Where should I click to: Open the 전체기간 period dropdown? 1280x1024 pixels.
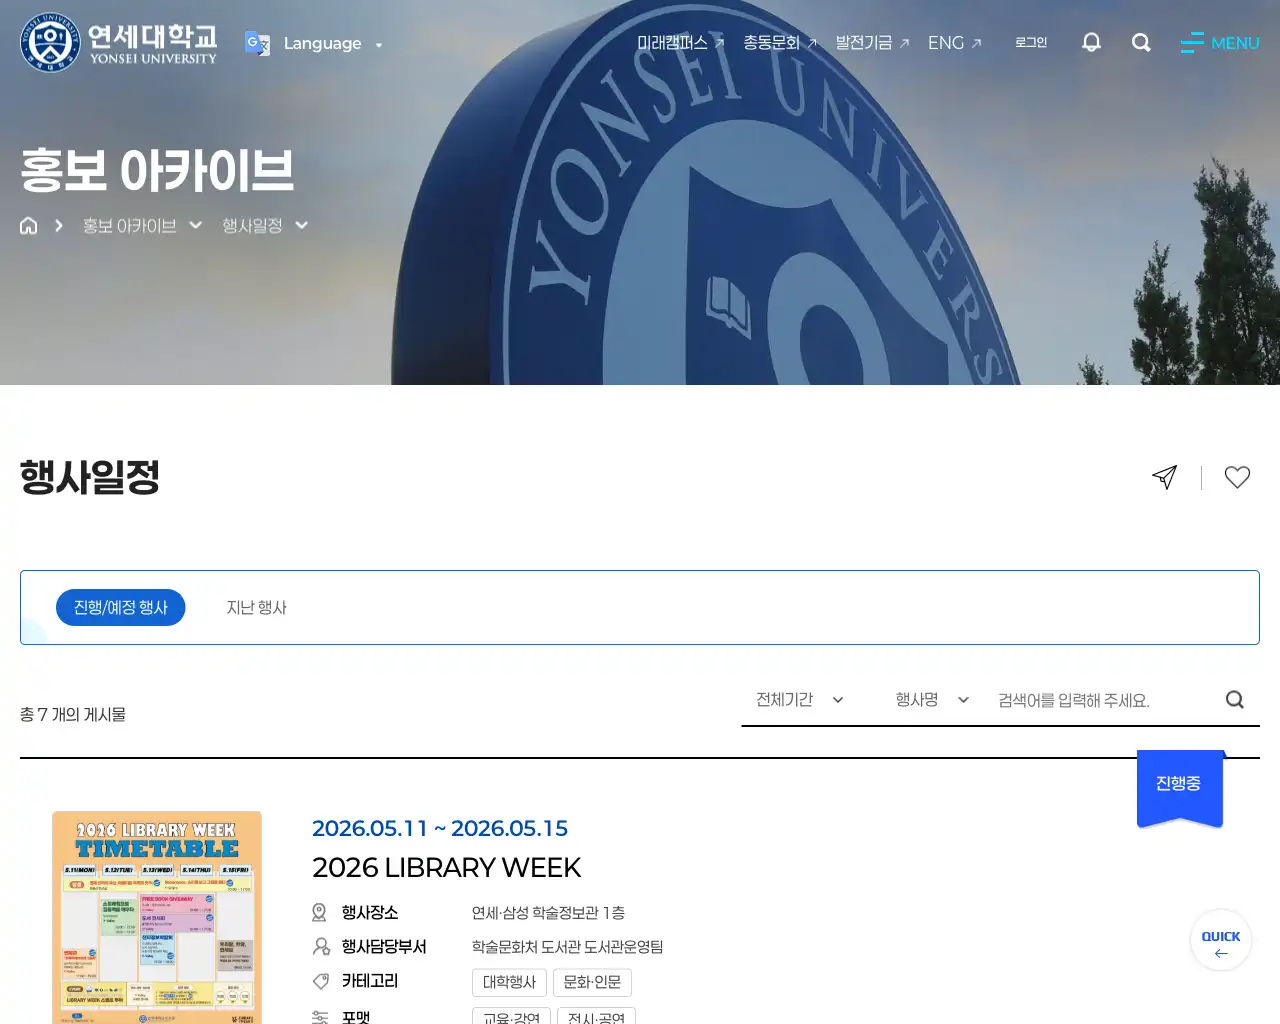click(800, 700)
